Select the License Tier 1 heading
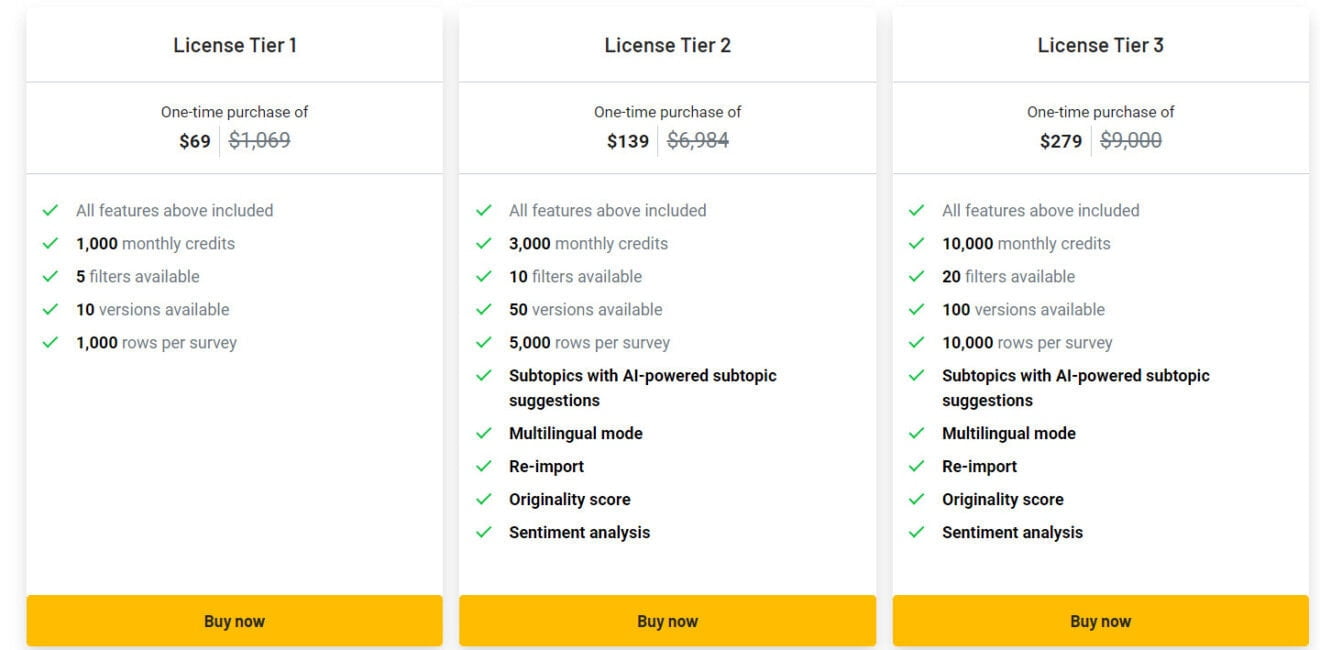The height and width of the screenshot is (650, 1320). point(234,45)
